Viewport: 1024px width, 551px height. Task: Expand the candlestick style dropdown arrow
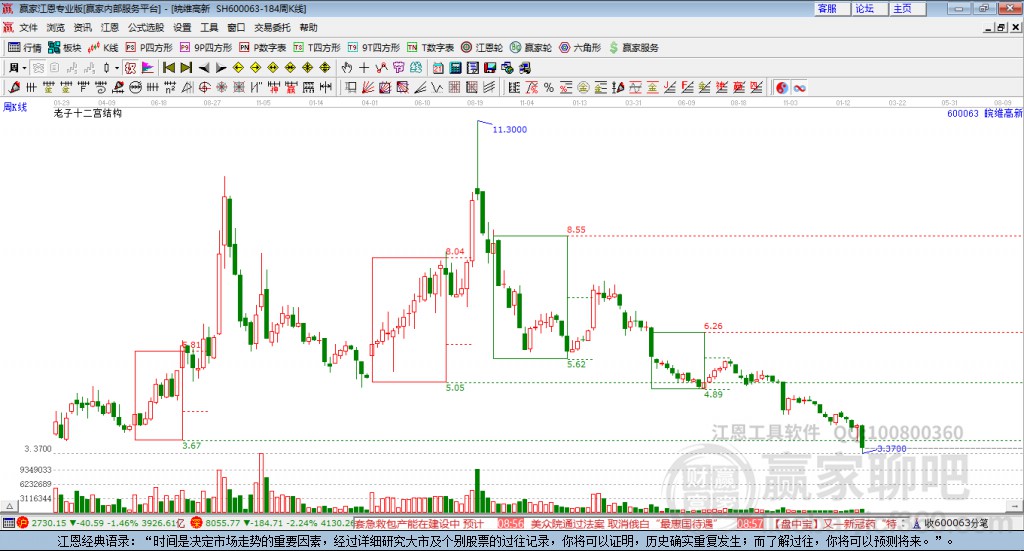pyautogui.click(x=117, y=68)
